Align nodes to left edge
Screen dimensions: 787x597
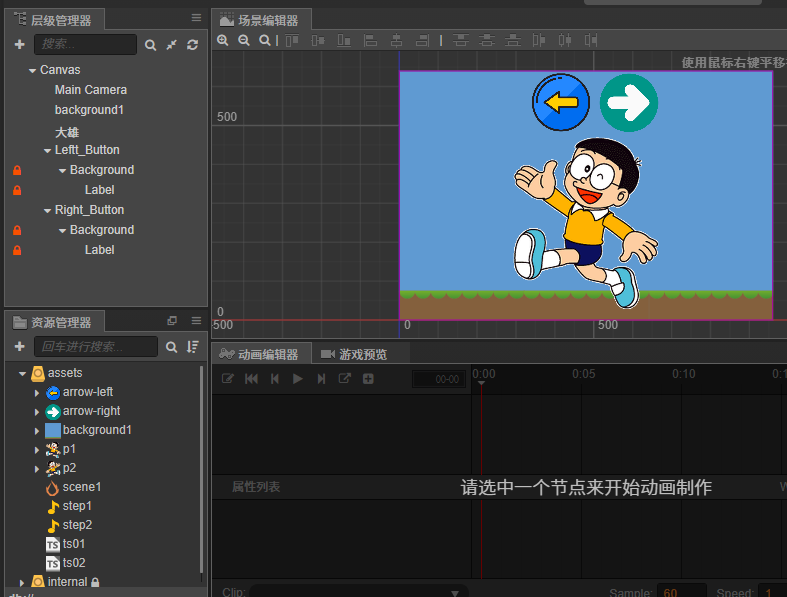pyautogui.click(x=370, y=41)
